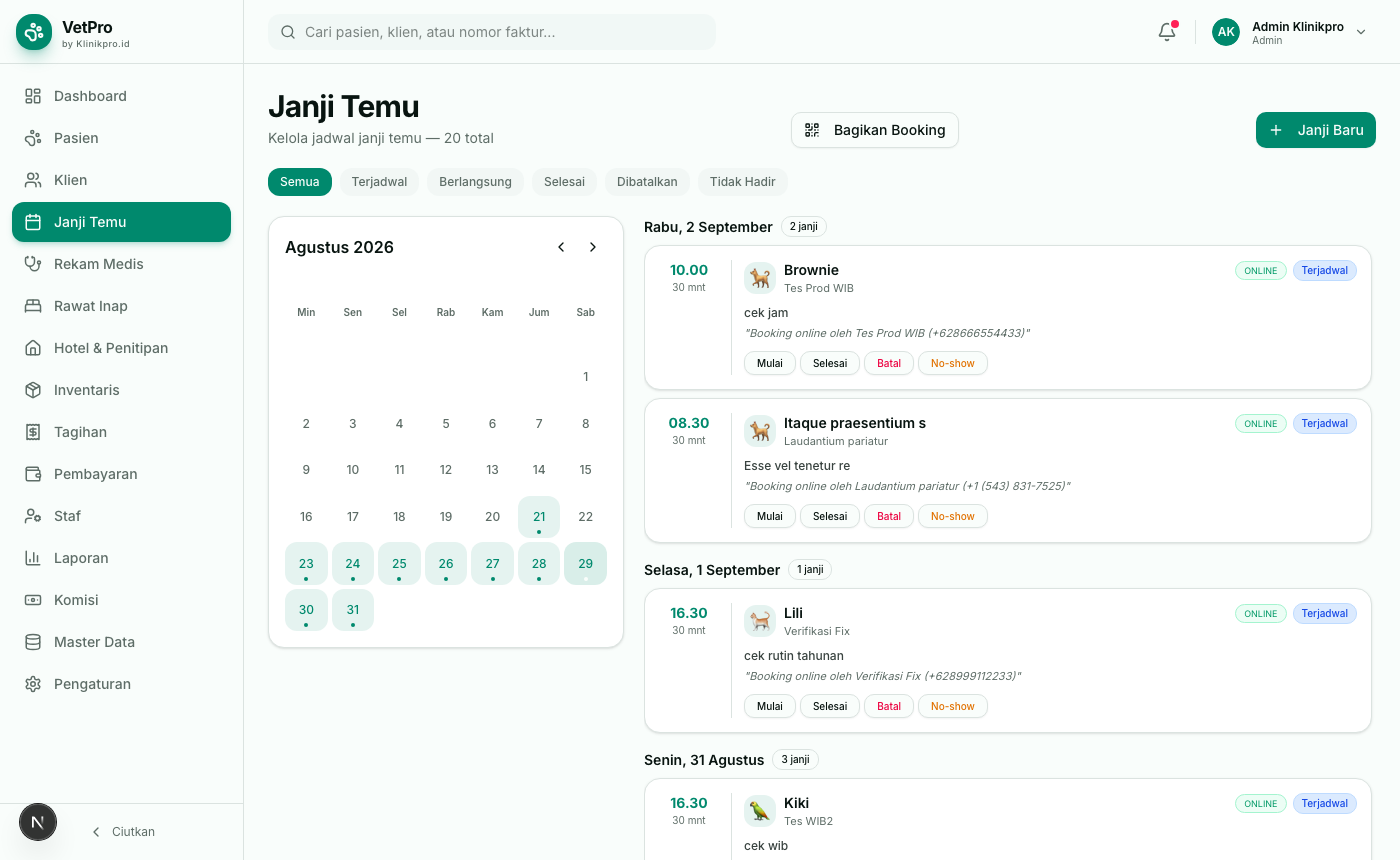Click the Senin, 31 Agustus heading
Image resolution: width=1400 pixels, height=860 pixels.
[x=704, y=760]
